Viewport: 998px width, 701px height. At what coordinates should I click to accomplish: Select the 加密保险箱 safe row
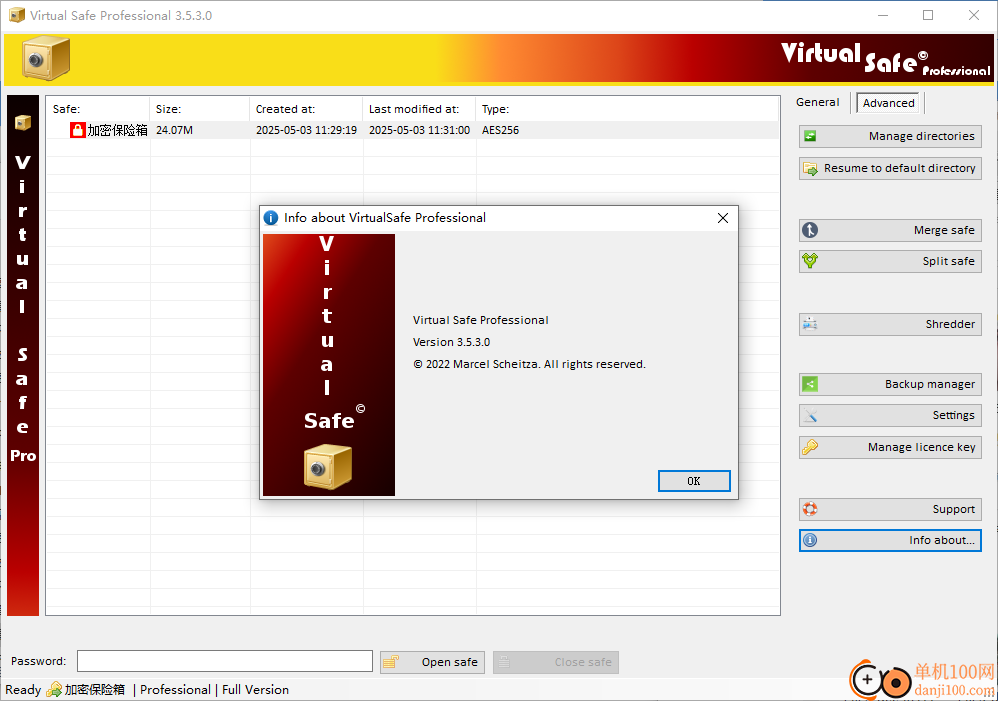pyautogui.click(x=412, y=130)
